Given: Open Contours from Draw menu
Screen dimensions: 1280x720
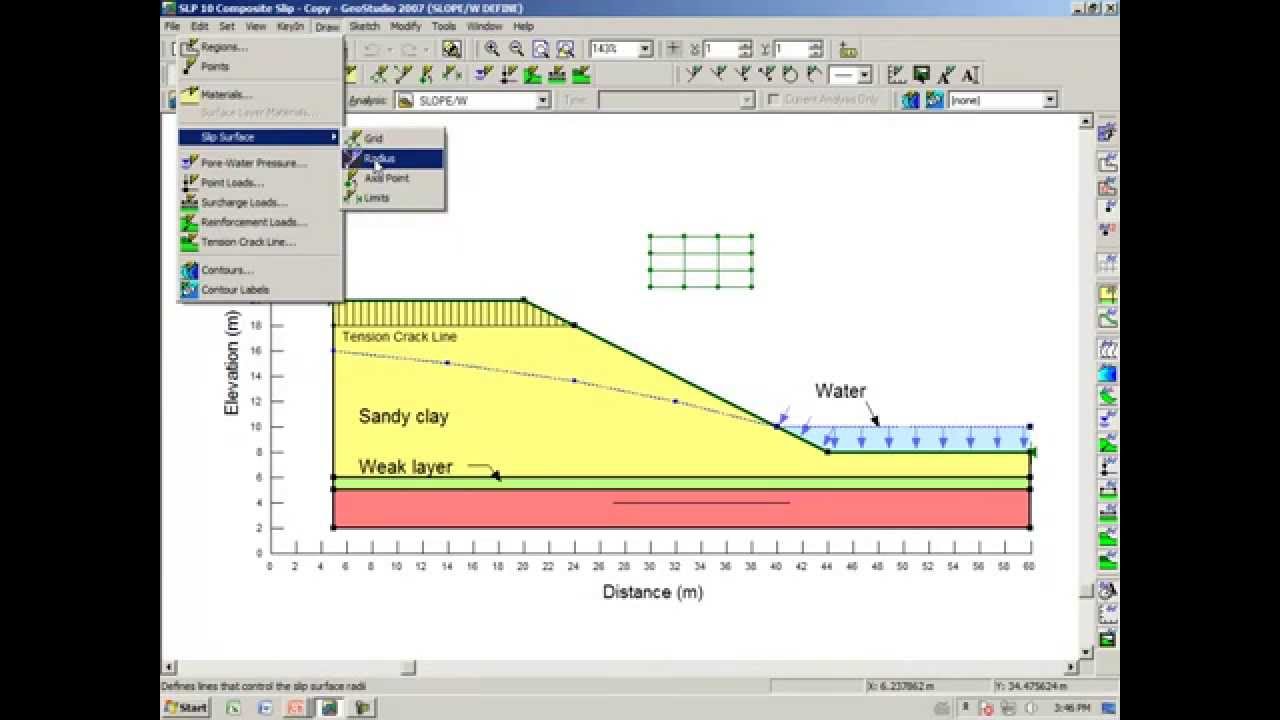Looking at the screenshot, I should 260,270.
